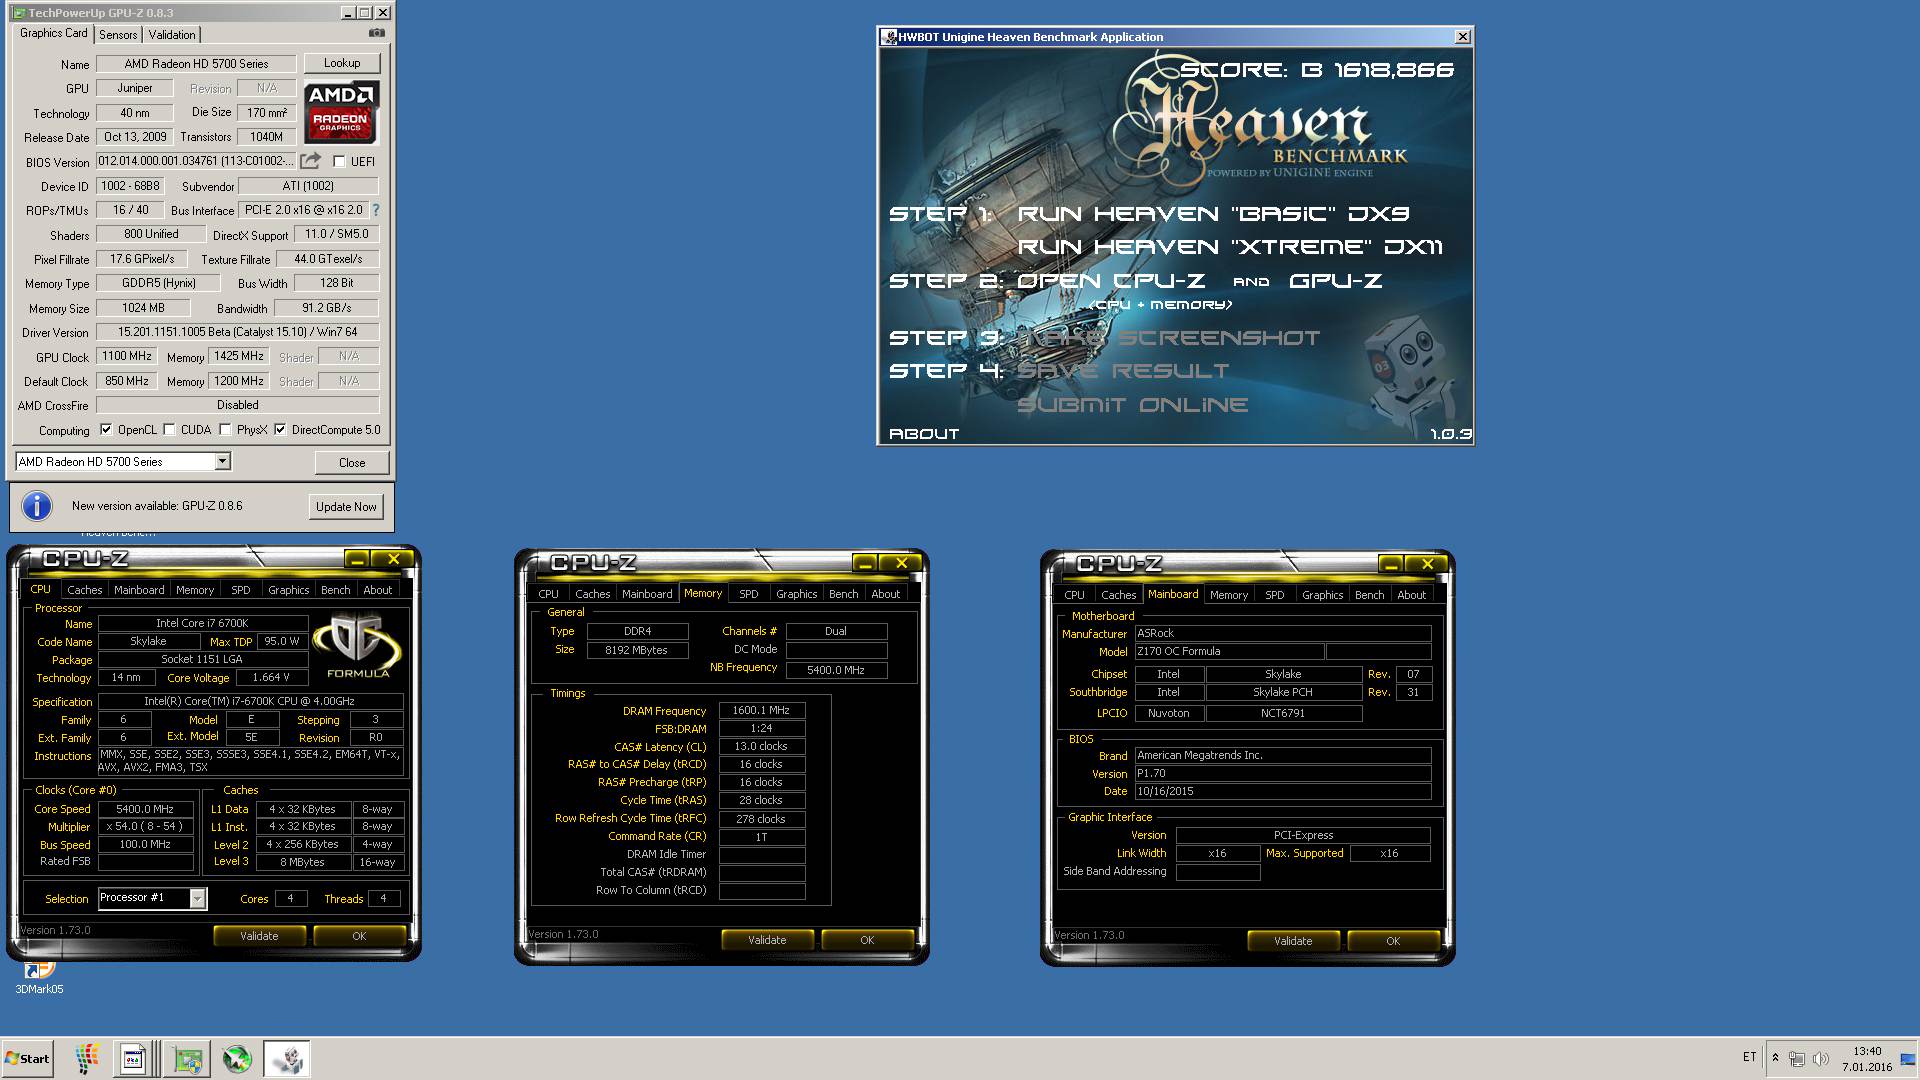Click Open CPU-Z in Heaven window
This screenshot has height=1080, width=1920.
(1111, 281)
